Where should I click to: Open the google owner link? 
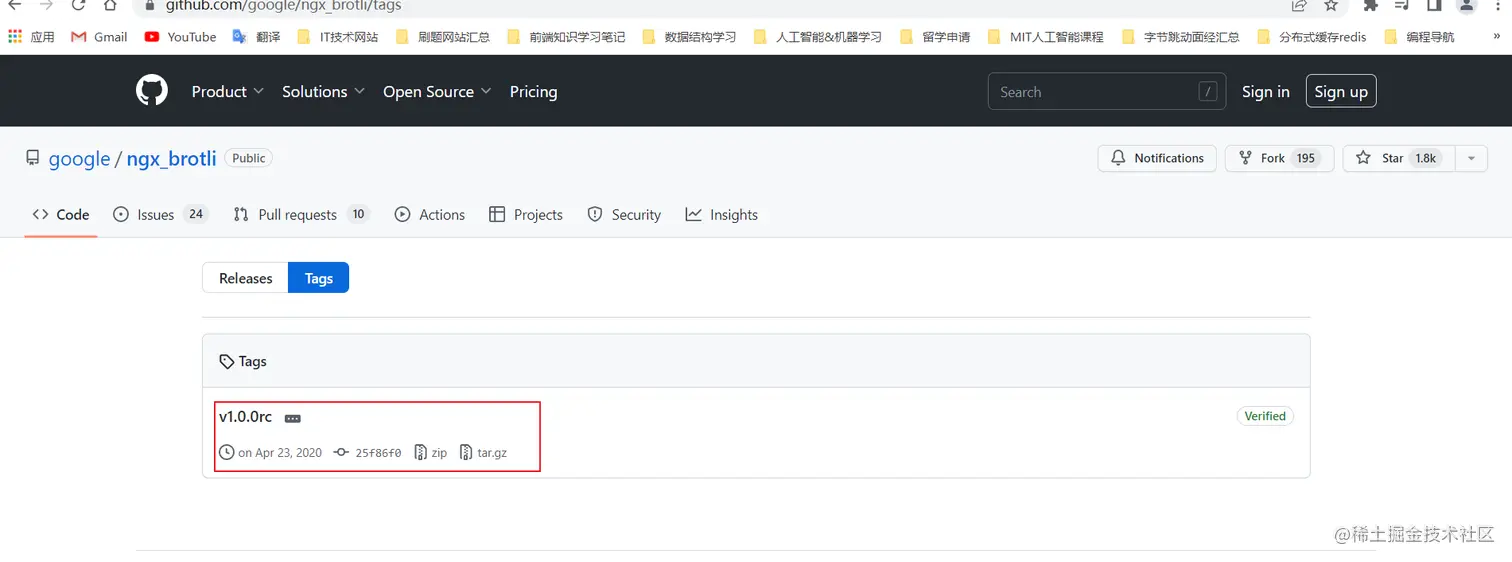(79, 159)
